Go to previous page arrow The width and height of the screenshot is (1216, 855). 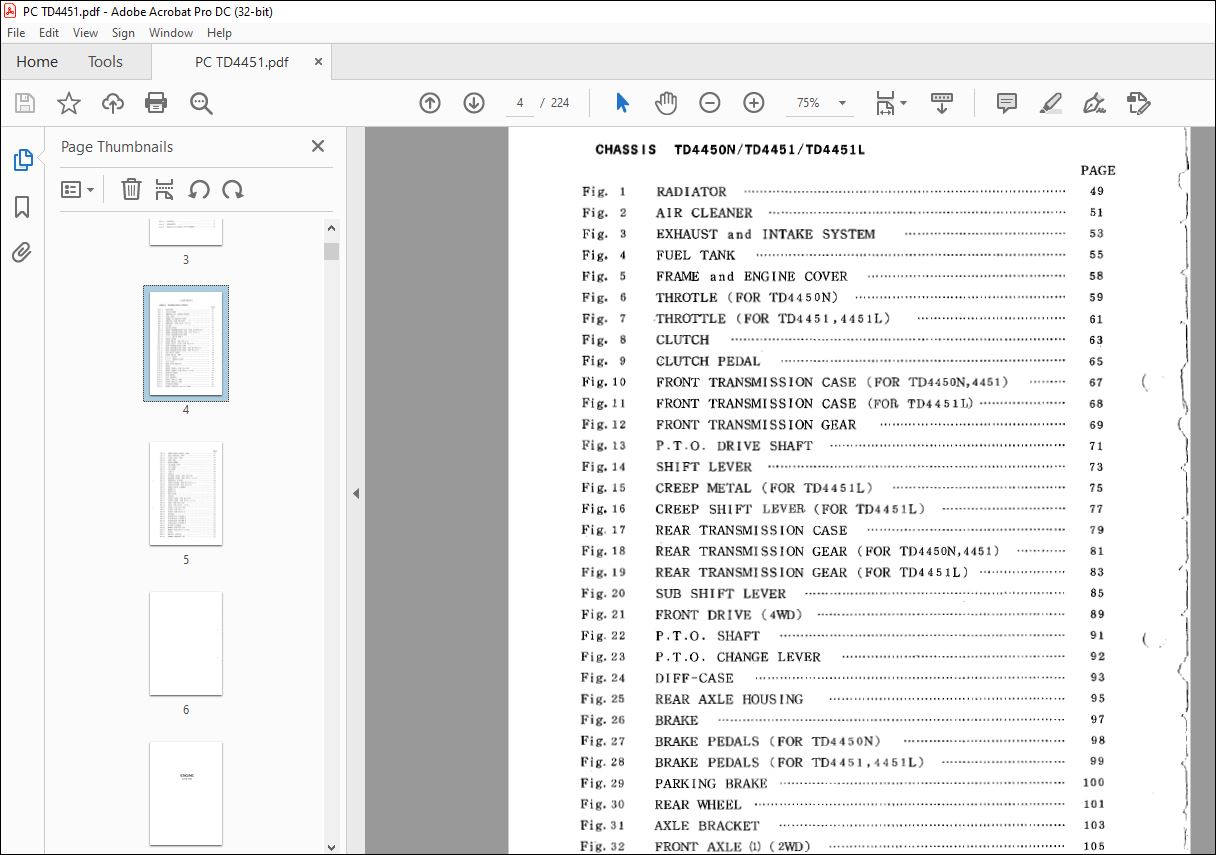click(x=430, y=103)
